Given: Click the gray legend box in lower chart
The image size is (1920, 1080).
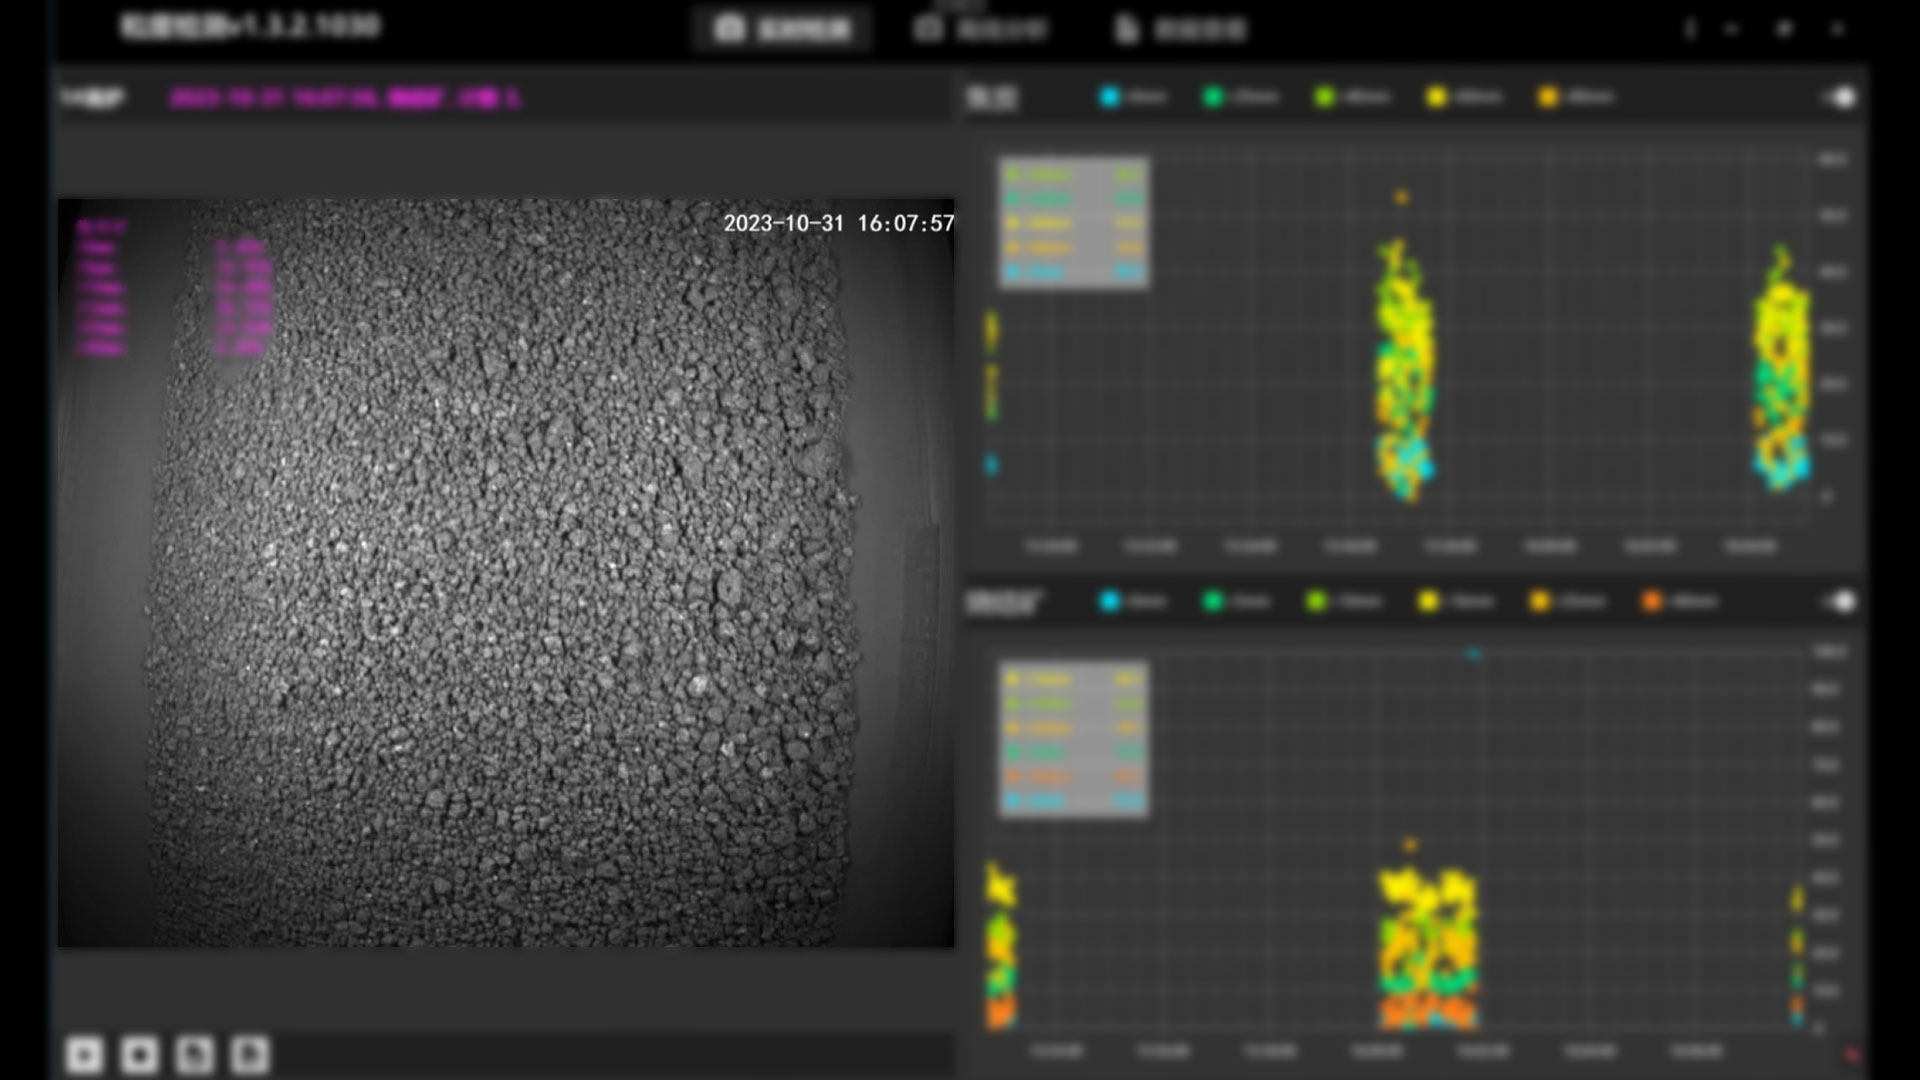Looking at the screenshot, I should click(x=1074, y=740).
